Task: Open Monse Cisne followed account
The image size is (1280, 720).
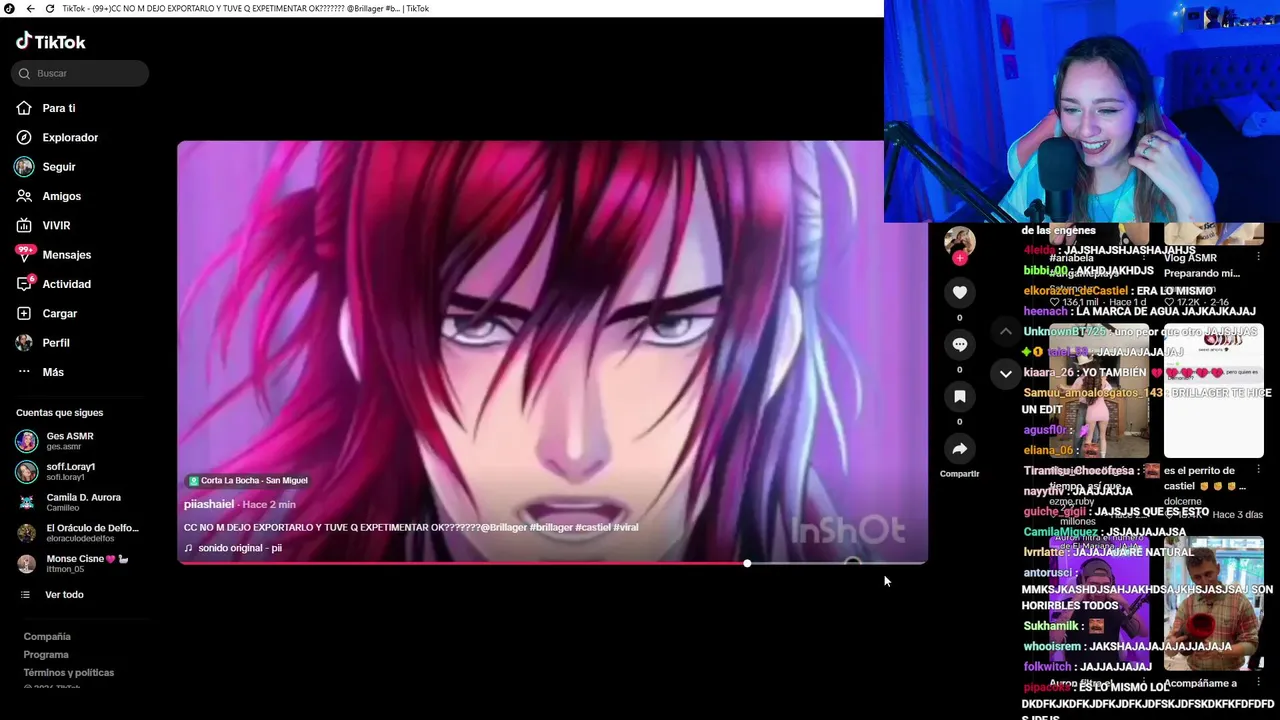Action: (x=73, y=563)
